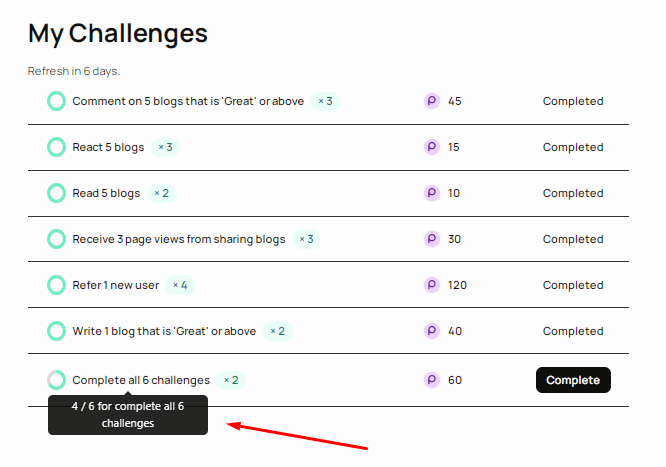The image size is (666, 467).
Task: Click purple points coin next to 60
Action: click(432, 380)
